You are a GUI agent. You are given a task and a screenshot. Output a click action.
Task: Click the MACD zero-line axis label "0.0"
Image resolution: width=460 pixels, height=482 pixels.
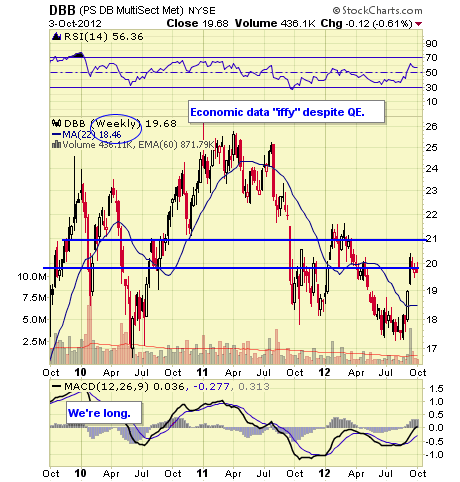436,428
